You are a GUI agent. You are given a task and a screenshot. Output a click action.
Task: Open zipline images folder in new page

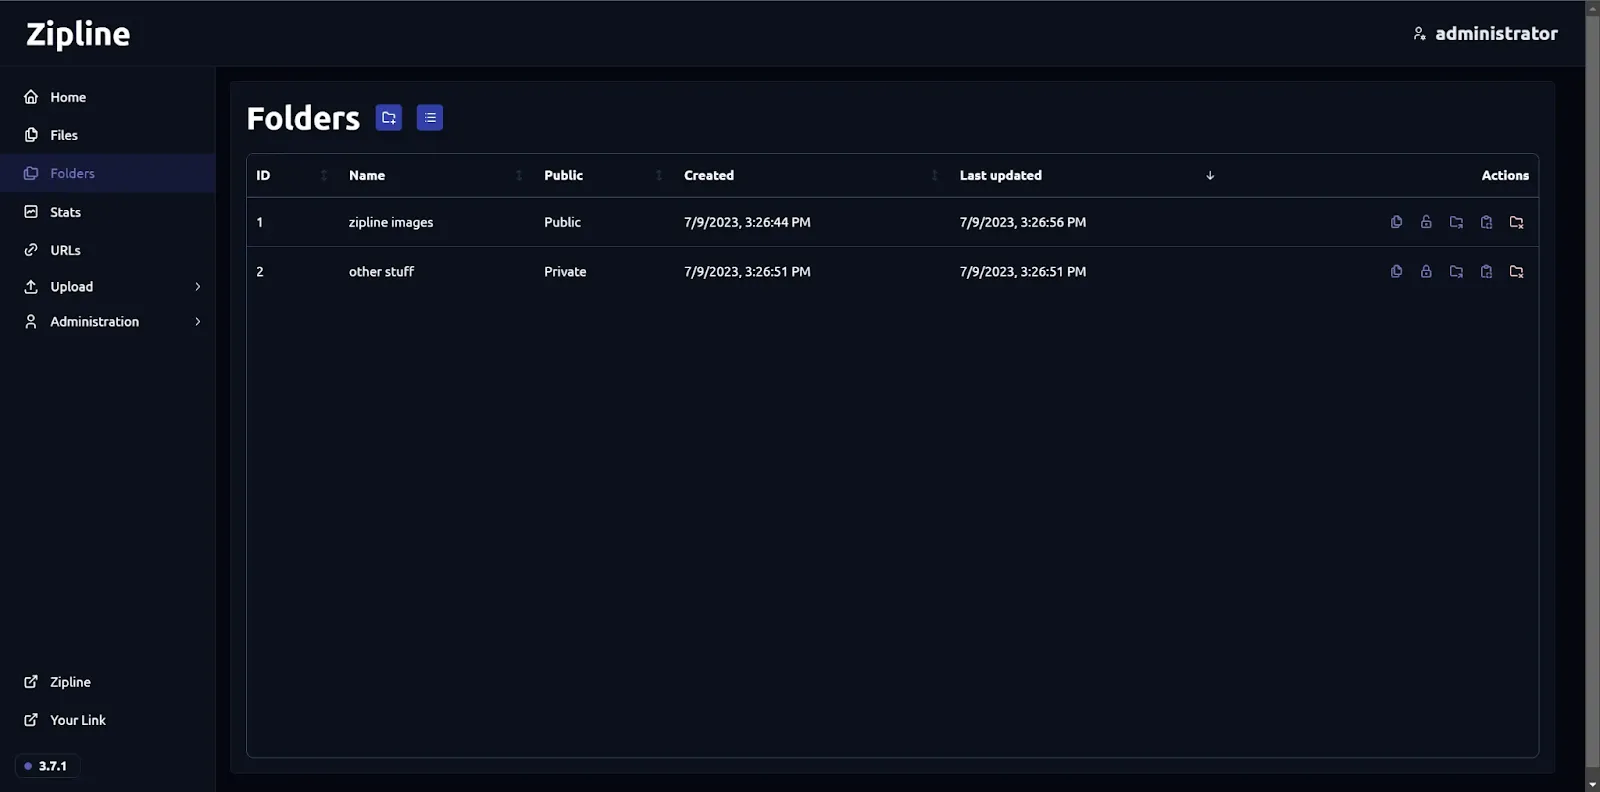(x=1456, y=222)
